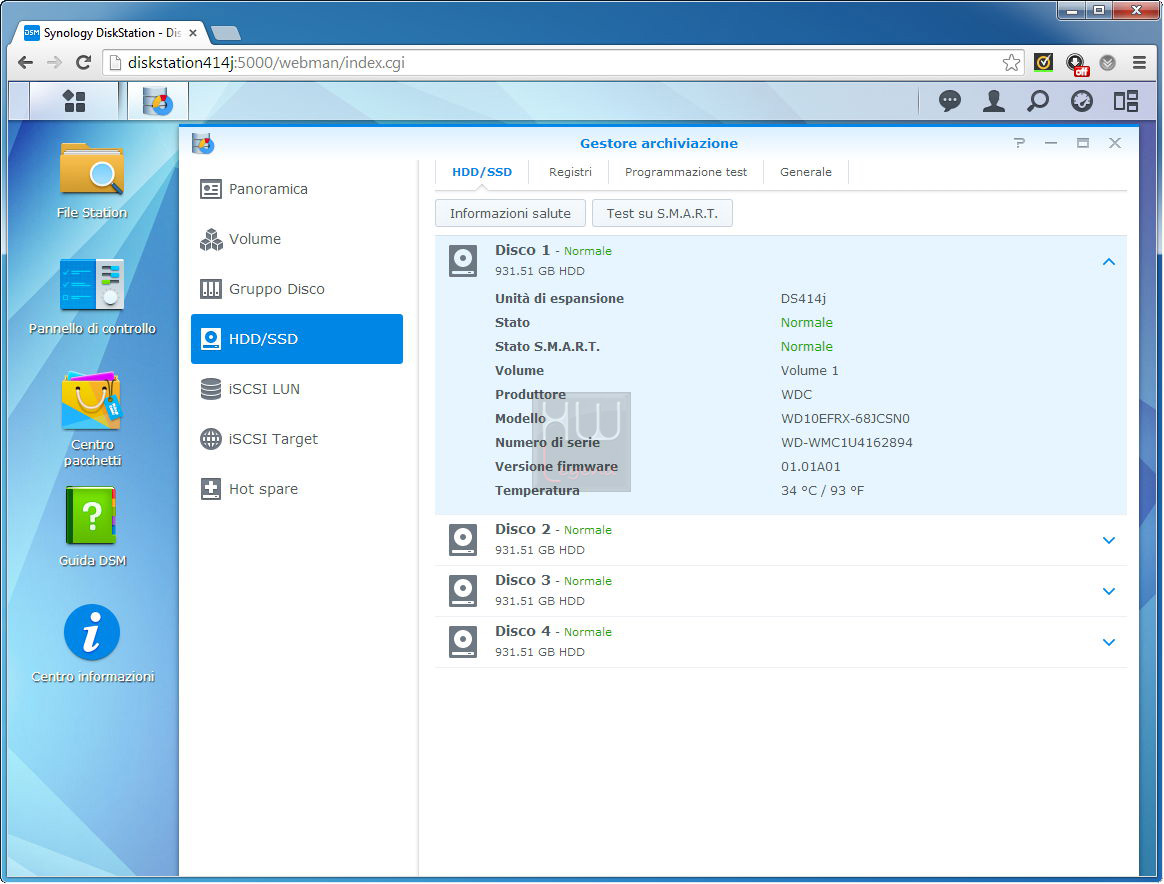This screenshot has height=884, width=1164.
Task: Open the widgets panel icon
Action: (x=1125, y=101)
